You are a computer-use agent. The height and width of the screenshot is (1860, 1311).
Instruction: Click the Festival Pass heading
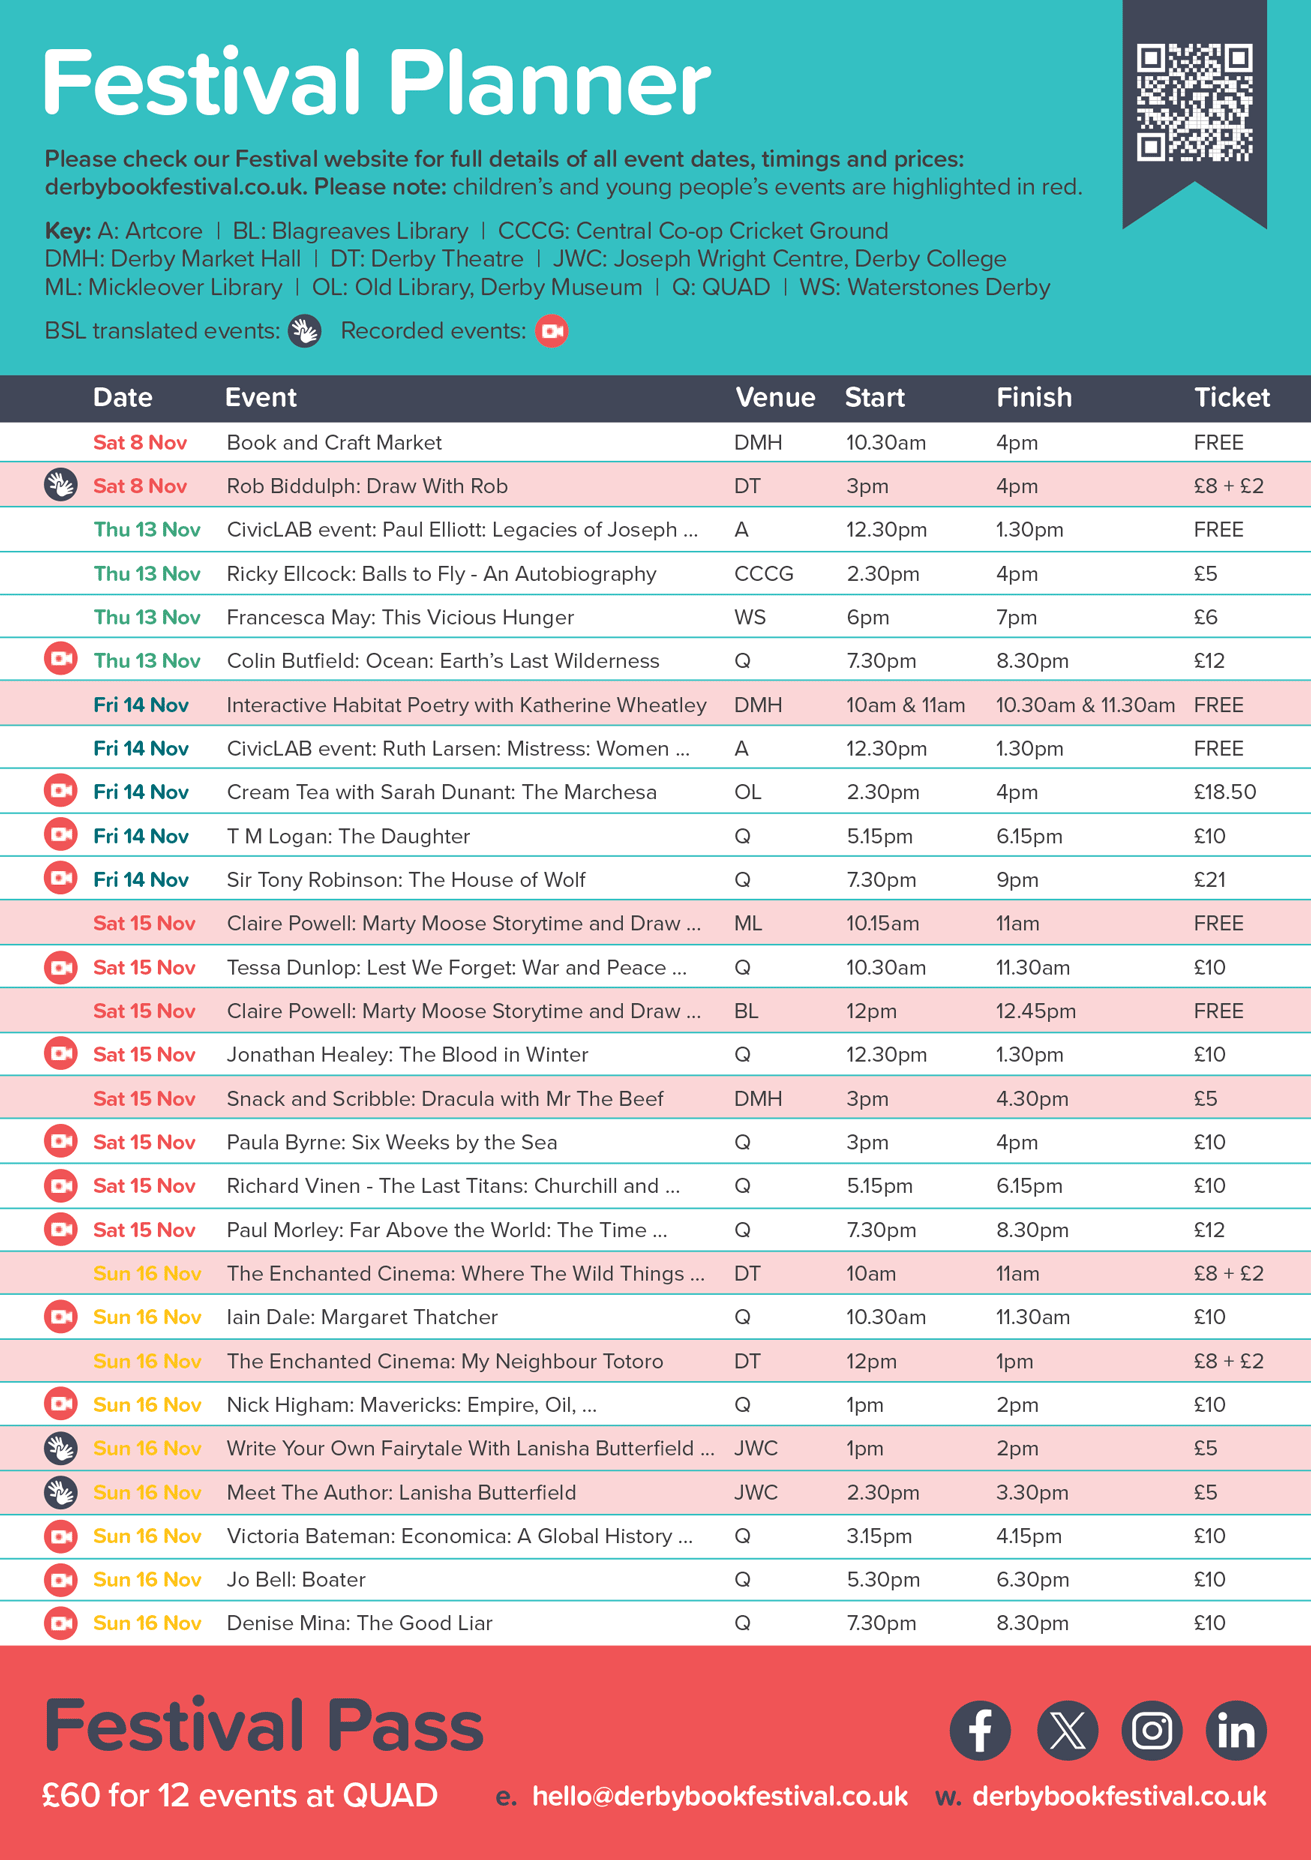264,1726
